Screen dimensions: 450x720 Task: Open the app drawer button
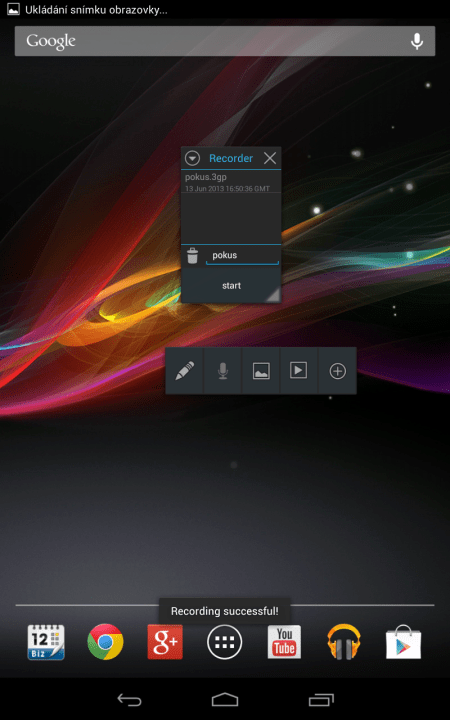point(225,642)
